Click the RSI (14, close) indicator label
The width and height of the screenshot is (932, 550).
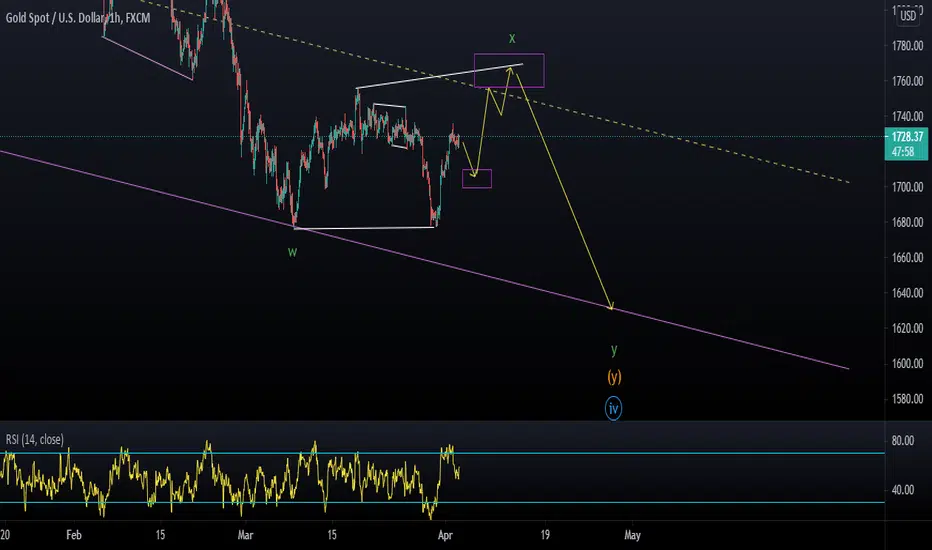34,439
